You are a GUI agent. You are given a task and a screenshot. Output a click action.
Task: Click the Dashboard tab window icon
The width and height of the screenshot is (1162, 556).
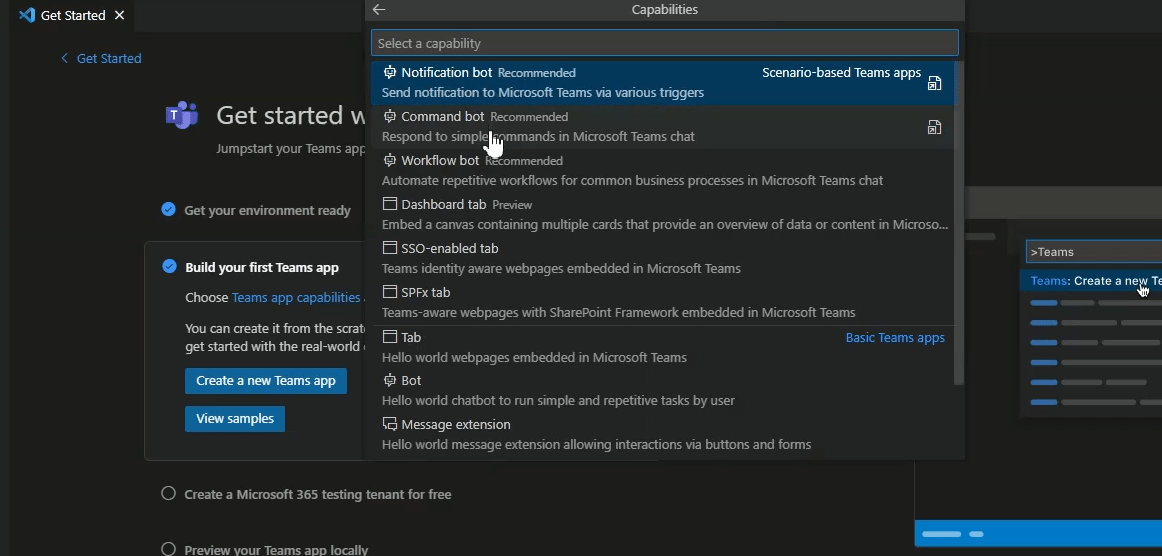coord(390,204)
